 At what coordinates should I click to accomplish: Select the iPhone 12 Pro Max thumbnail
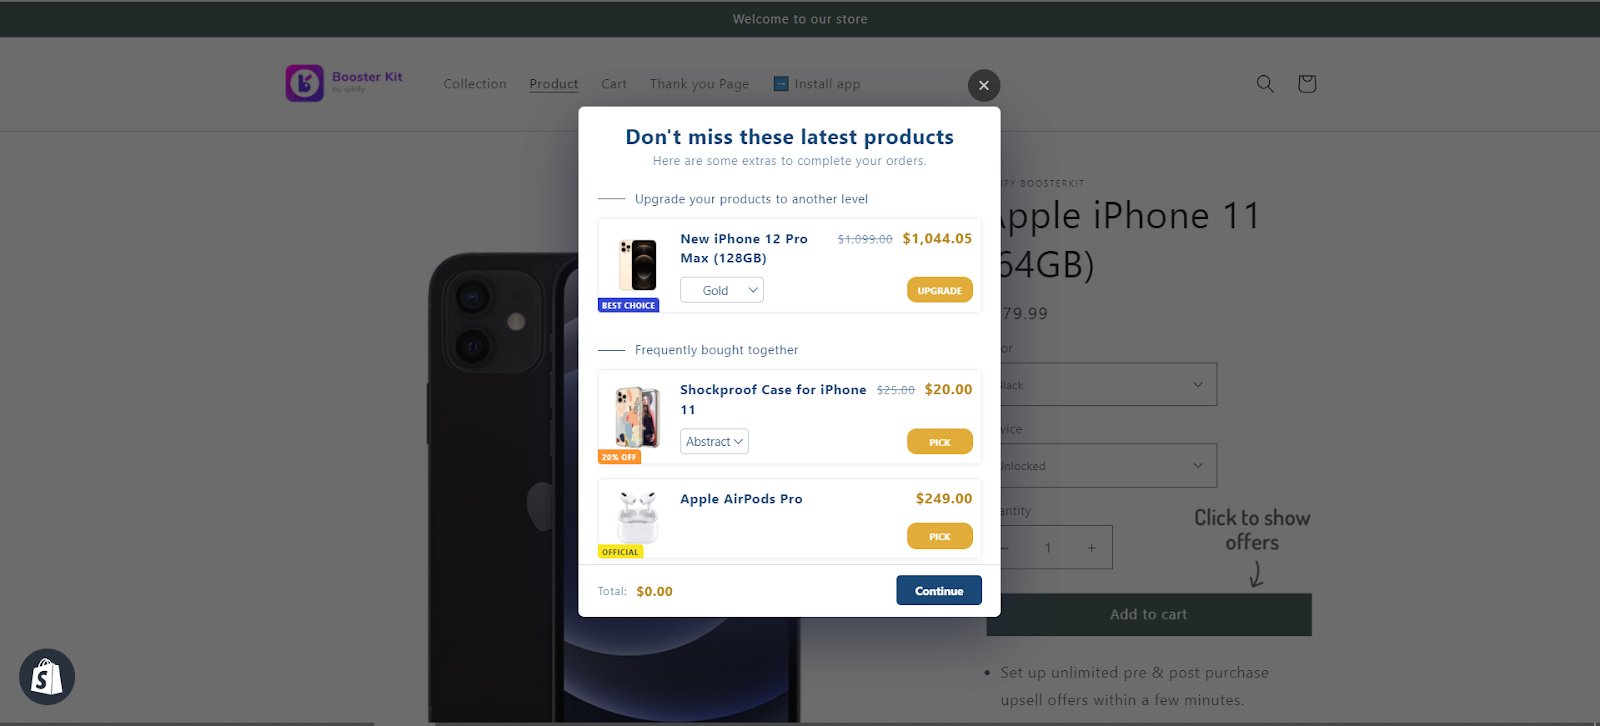(x=638, y=265)
